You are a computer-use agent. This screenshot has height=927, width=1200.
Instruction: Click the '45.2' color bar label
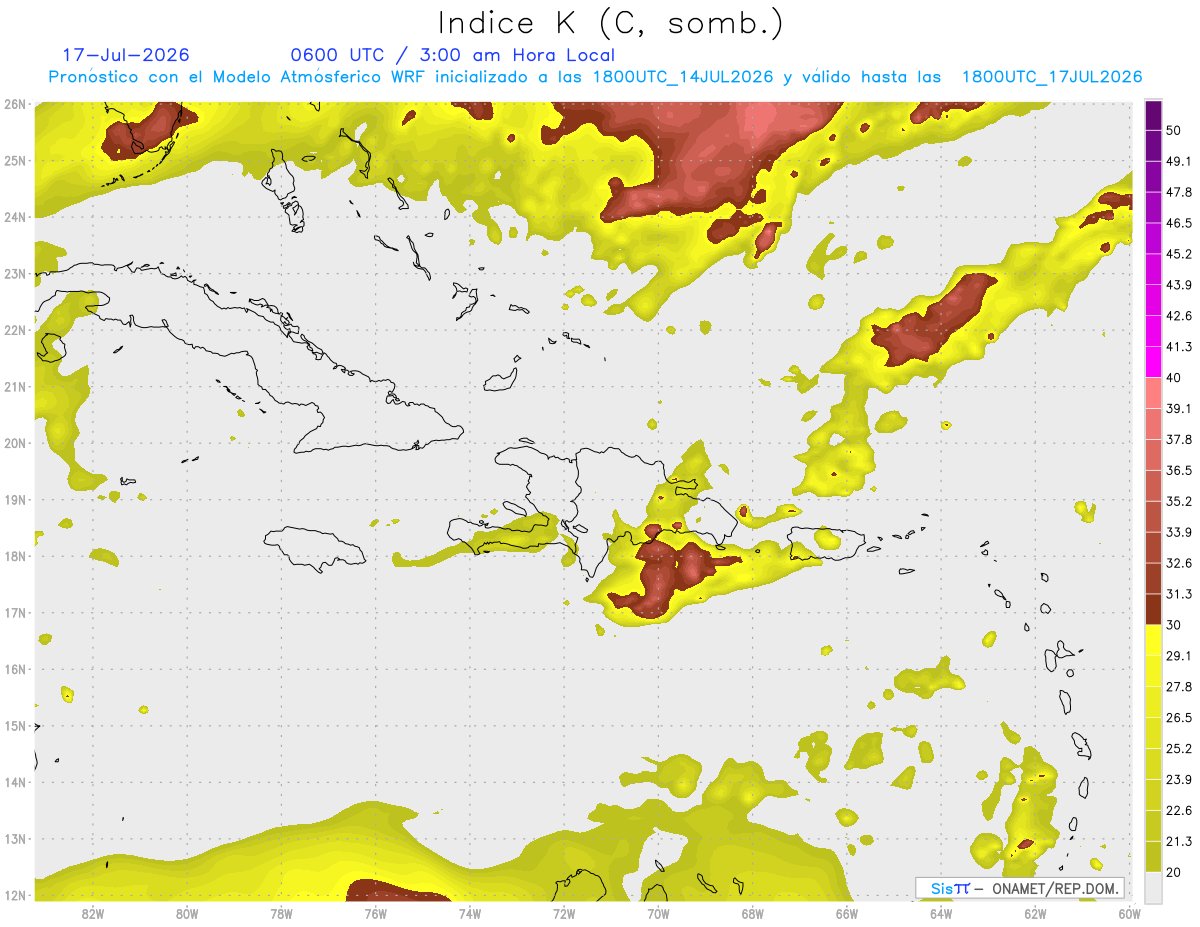pyautogui.click(x=1179, y=254)
